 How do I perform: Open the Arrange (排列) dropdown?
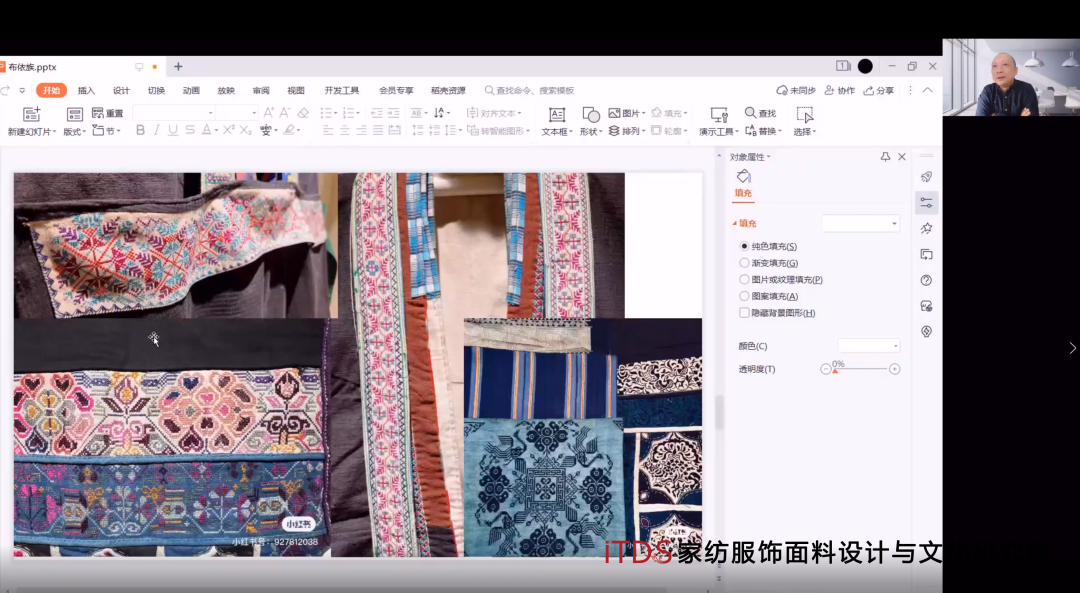coord(627,131)
